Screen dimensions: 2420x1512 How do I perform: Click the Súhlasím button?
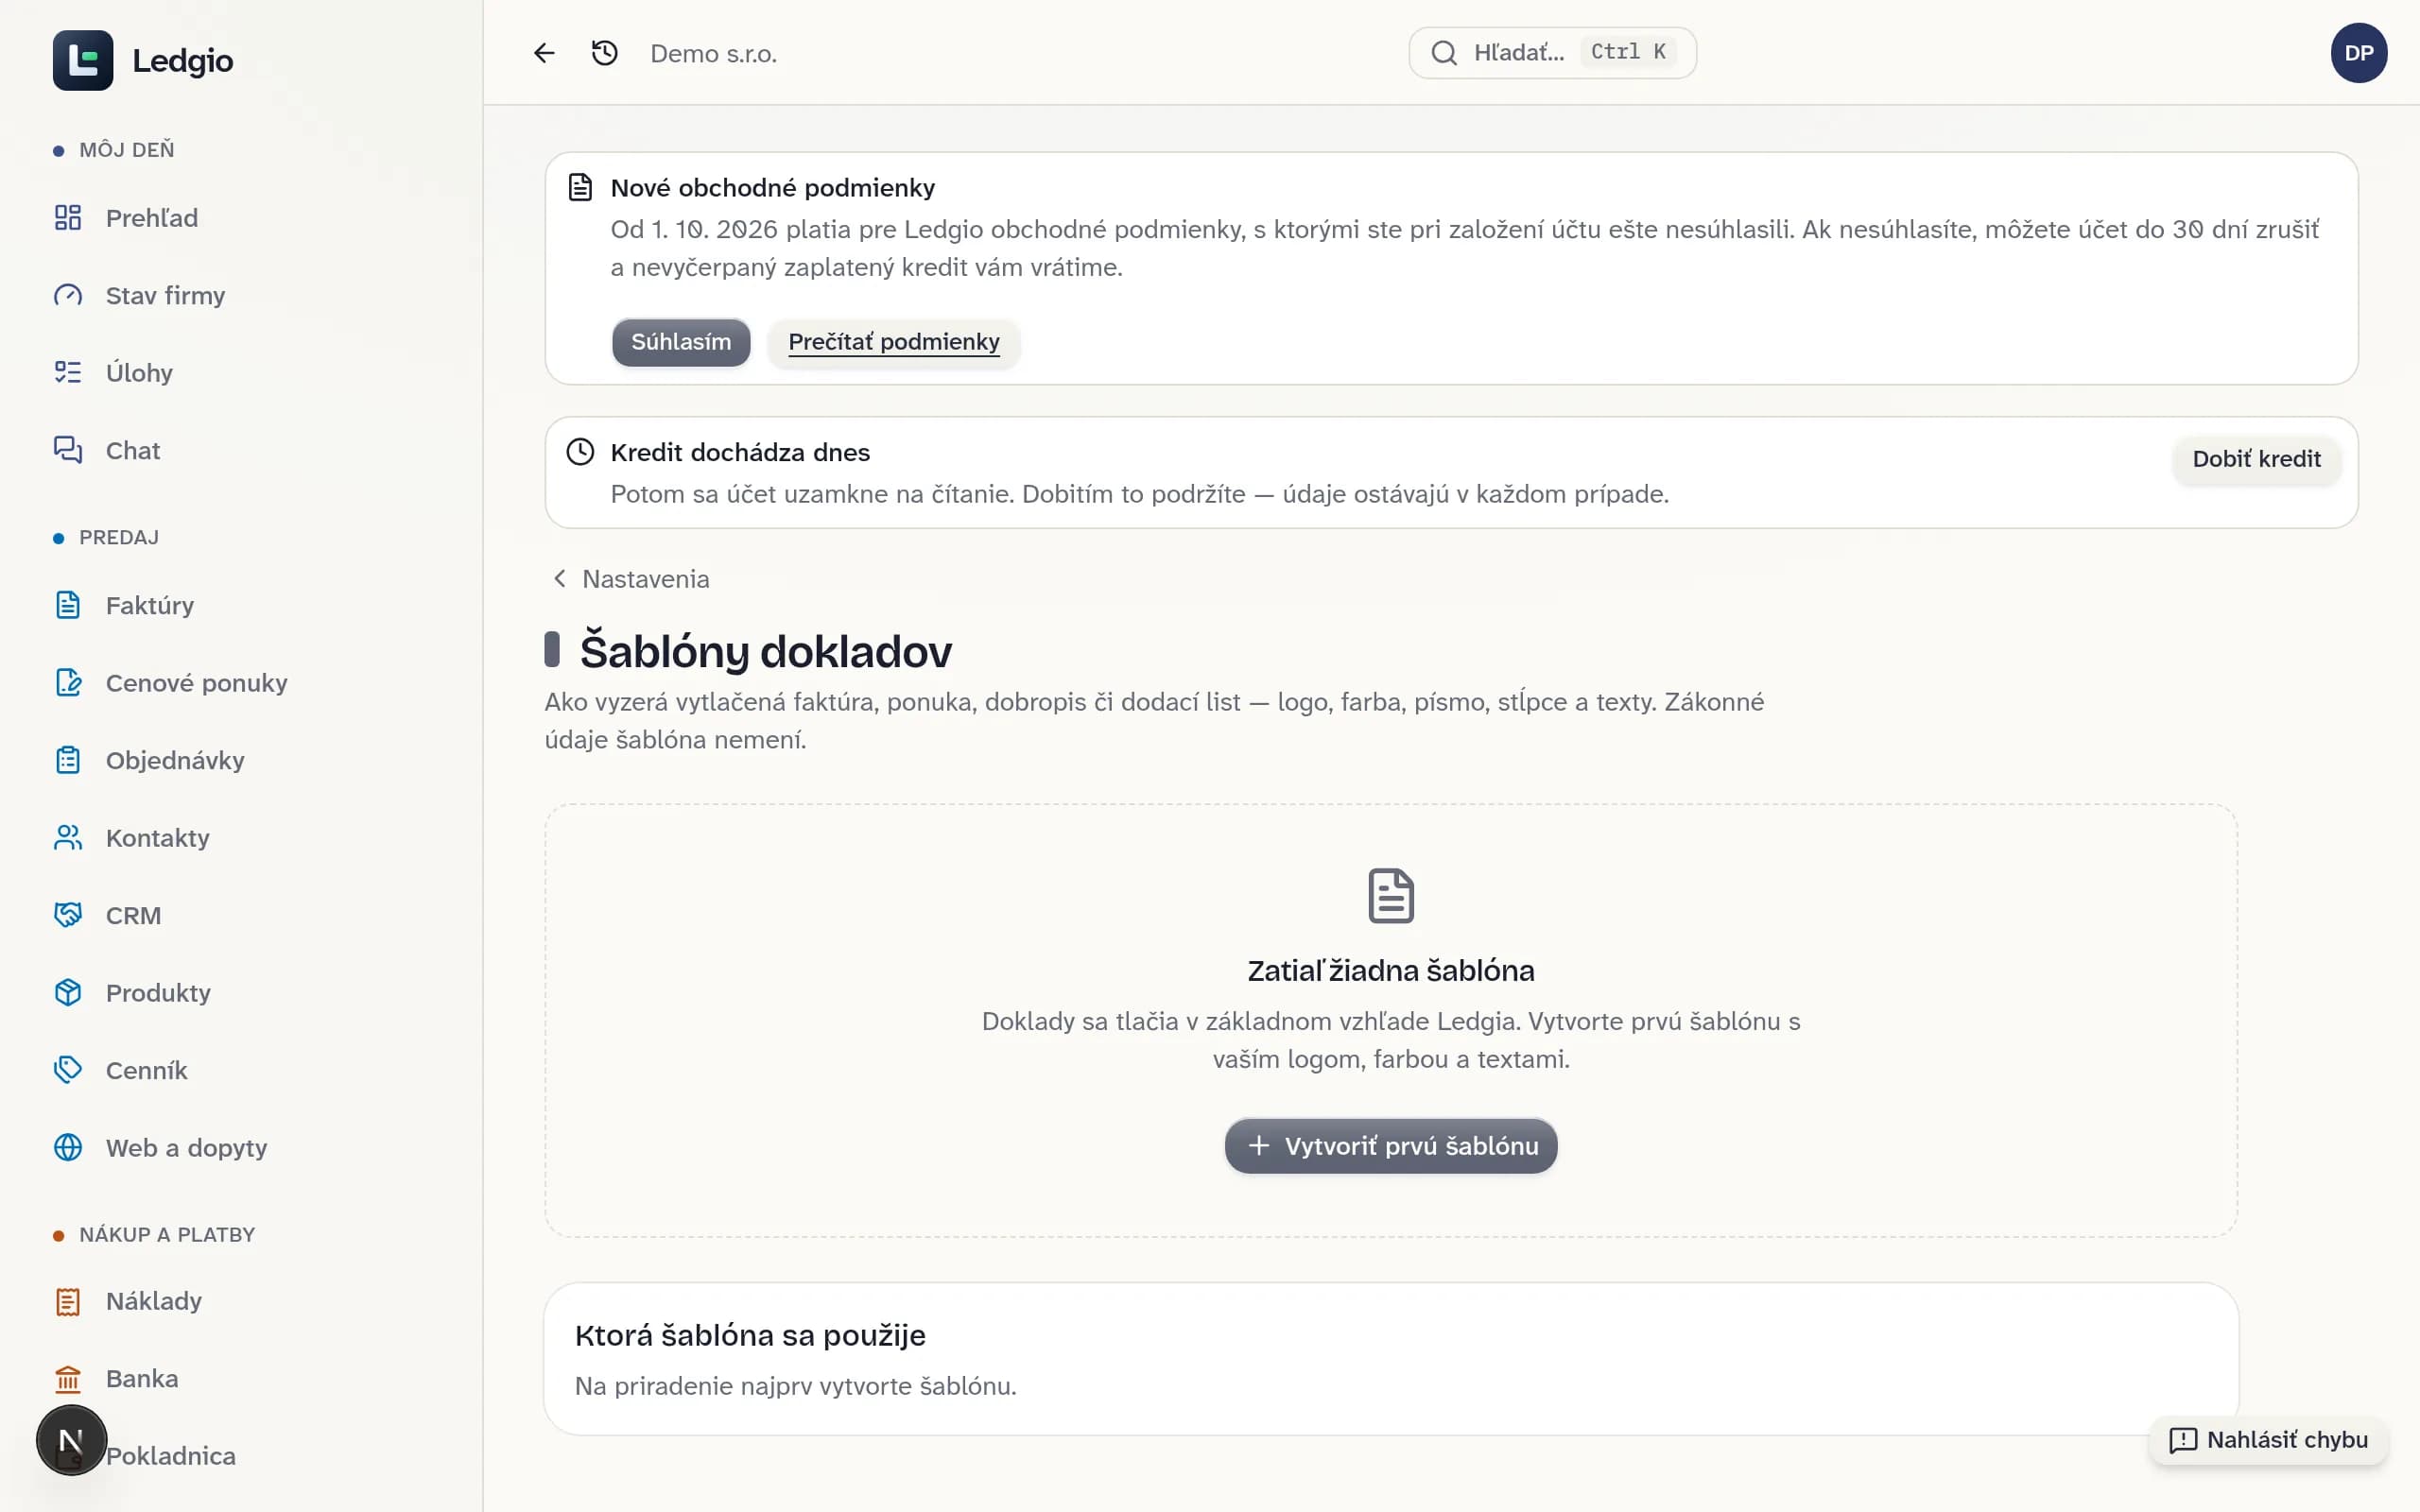point(681,342)
